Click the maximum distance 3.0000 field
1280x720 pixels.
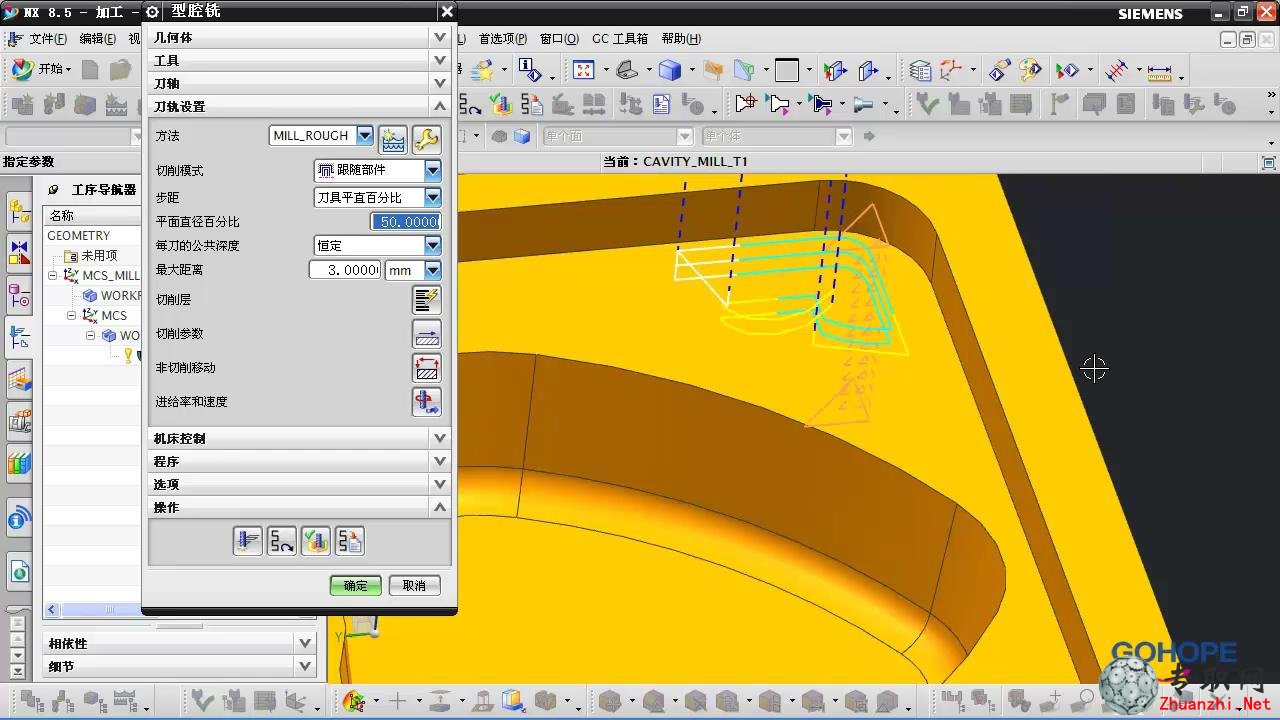pos(345,270)
